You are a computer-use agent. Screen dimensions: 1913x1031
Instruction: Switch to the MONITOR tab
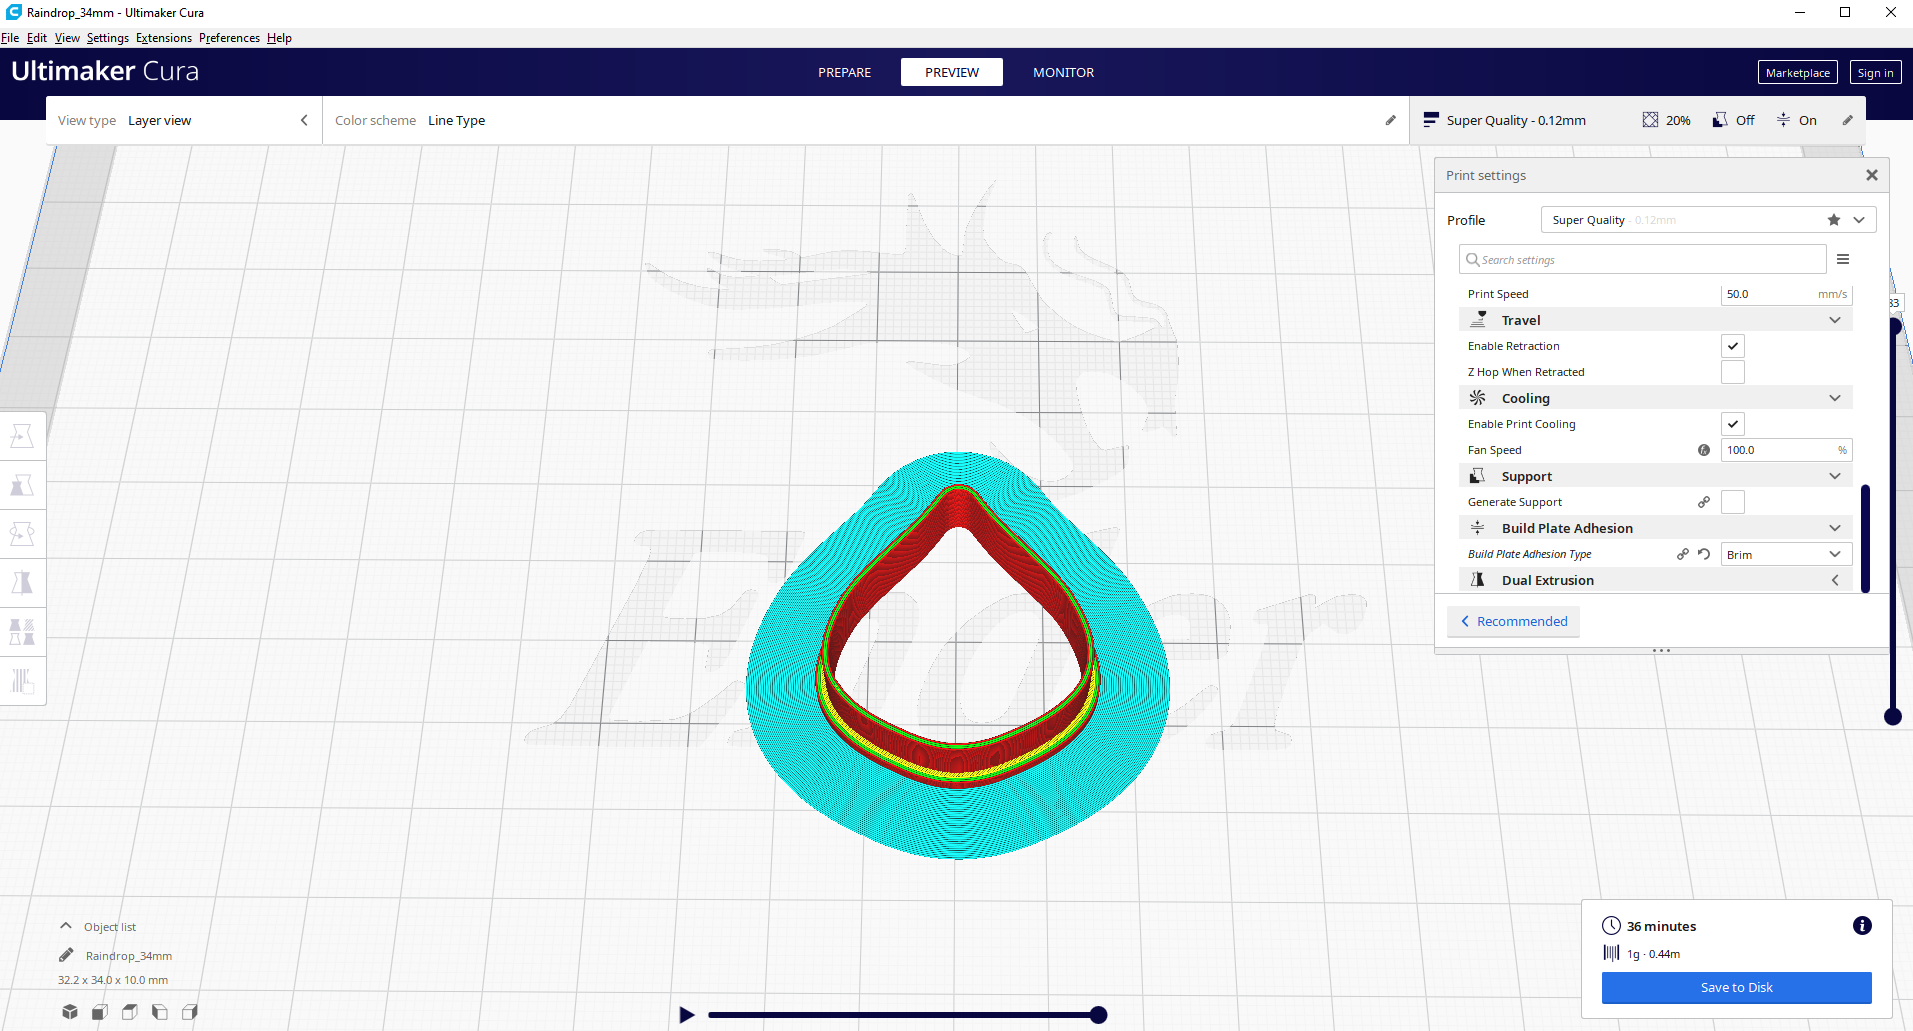pyautogui.click(x=1063, y=71)
